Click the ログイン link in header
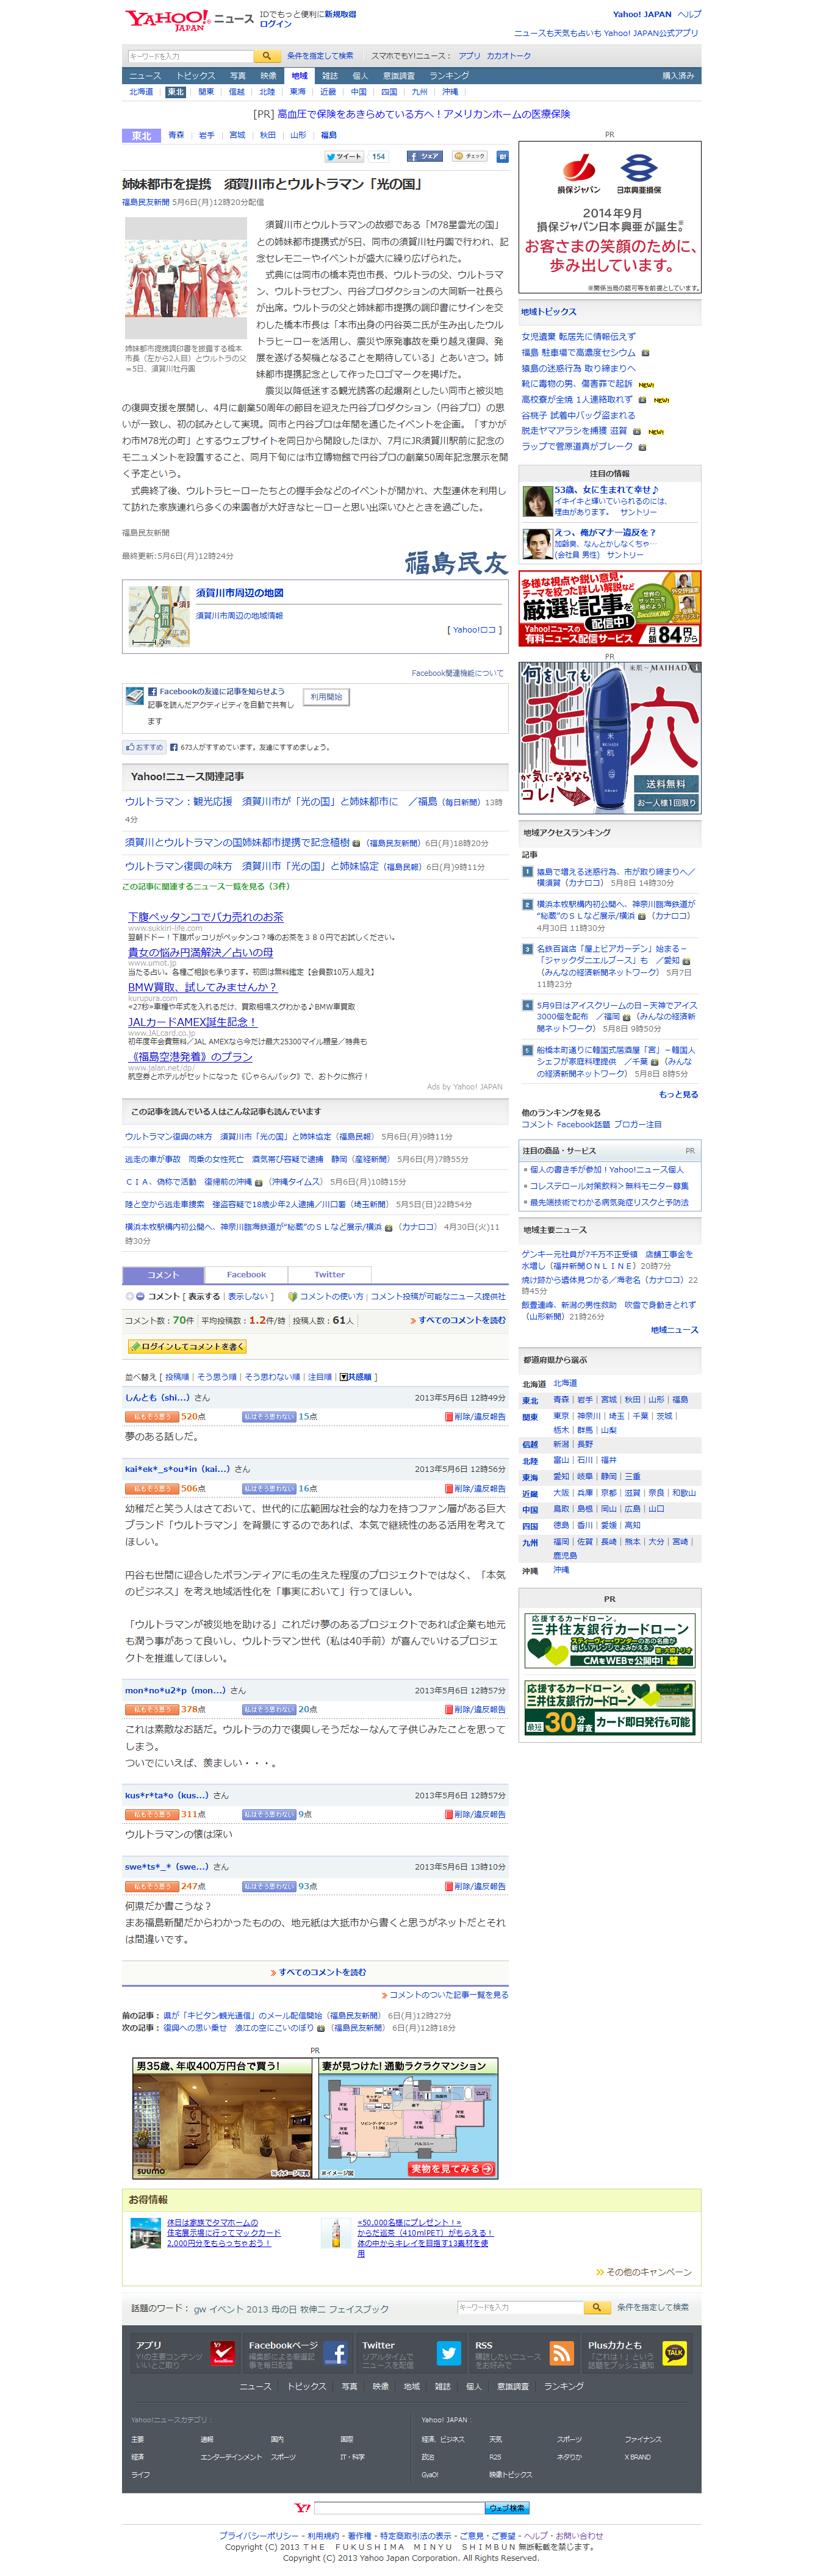Image resolution: width=823 pixels, height=2576 pixels. tap(276, 24)
